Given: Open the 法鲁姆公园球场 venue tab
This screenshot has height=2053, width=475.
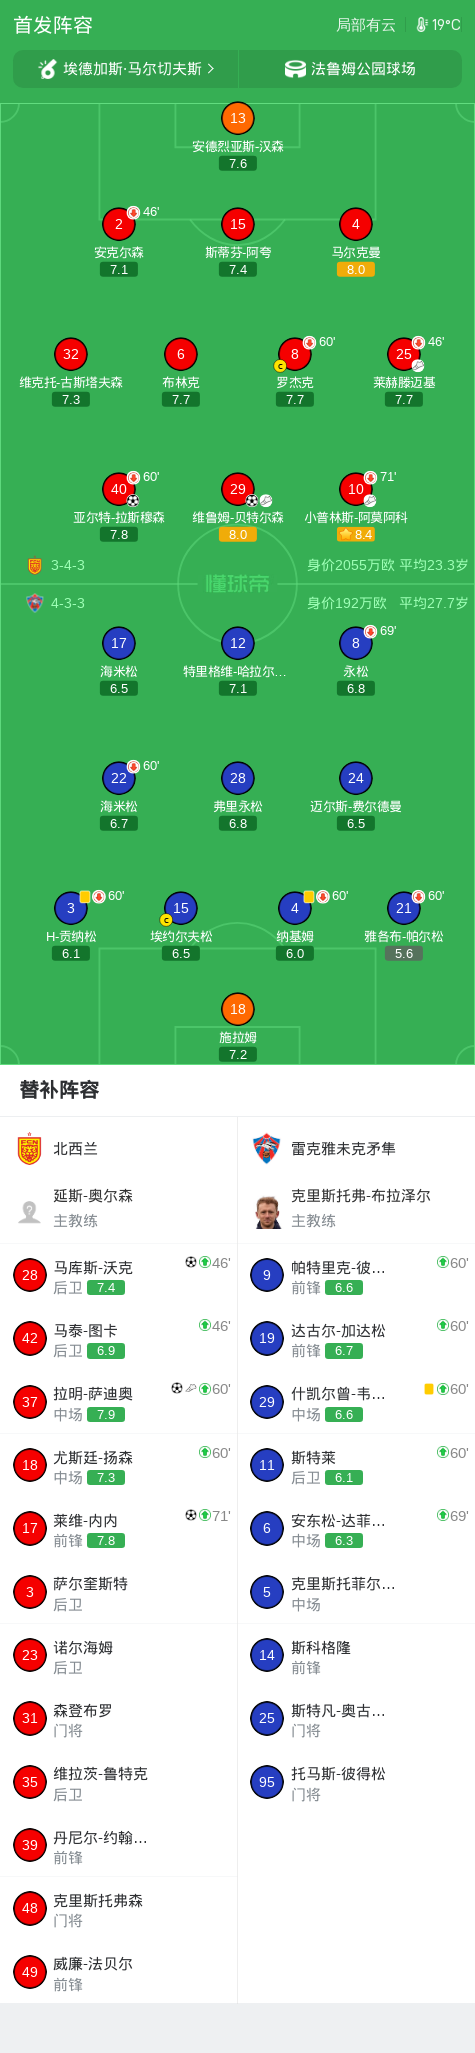Looking at the screenshot, I should (x=350, y=69).
